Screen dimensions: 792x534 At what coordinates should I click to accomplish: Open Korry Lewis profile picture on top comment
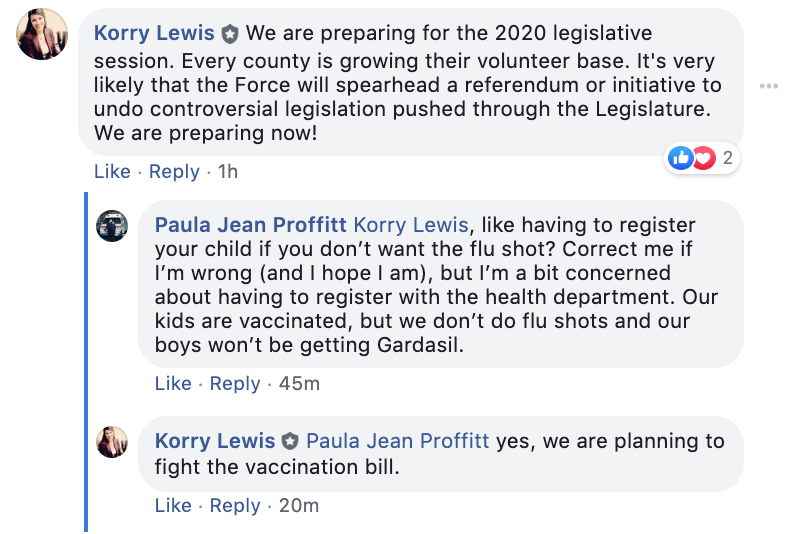pos(42,34)
